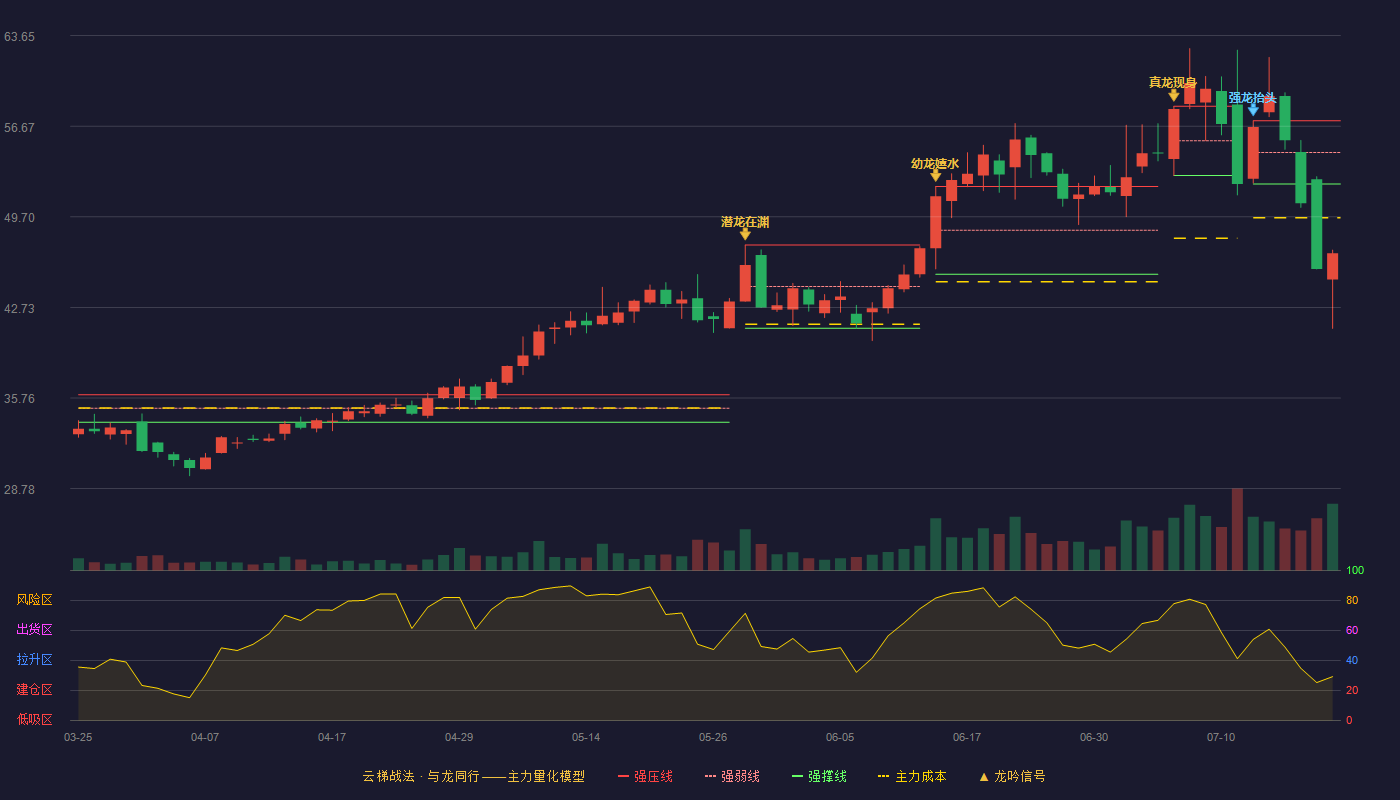Toggle the 龙吟信号 legend item
1400x800 pixels.
click(x=1011, y=776)
